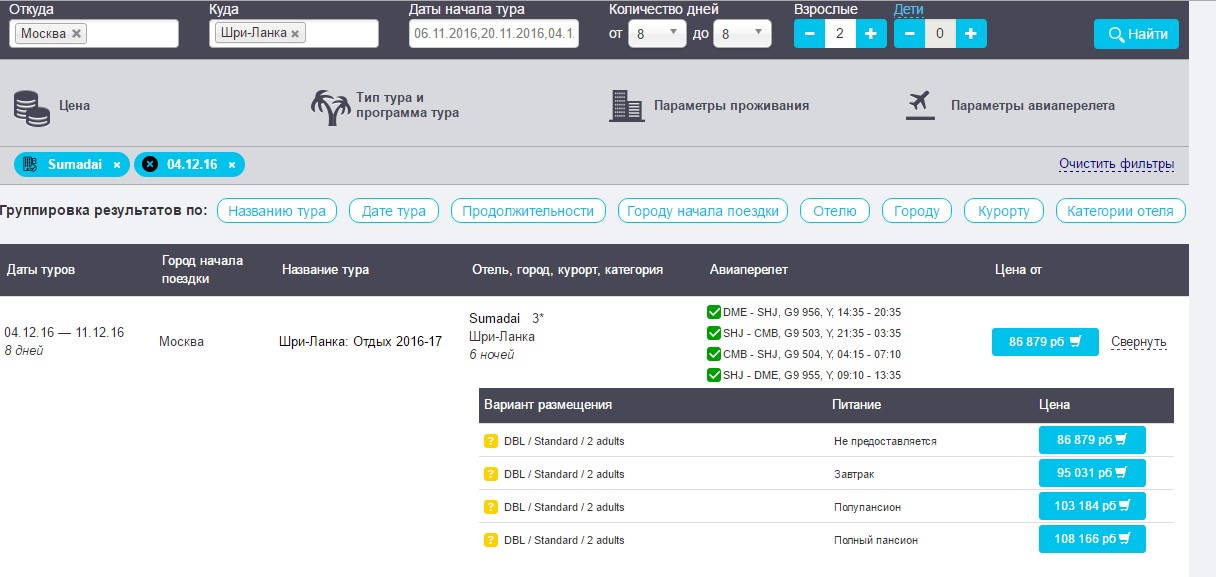Open the maximum days 'до' dropdown
The height and width of the screenshot is (577, 1216).
pos(742,34)
